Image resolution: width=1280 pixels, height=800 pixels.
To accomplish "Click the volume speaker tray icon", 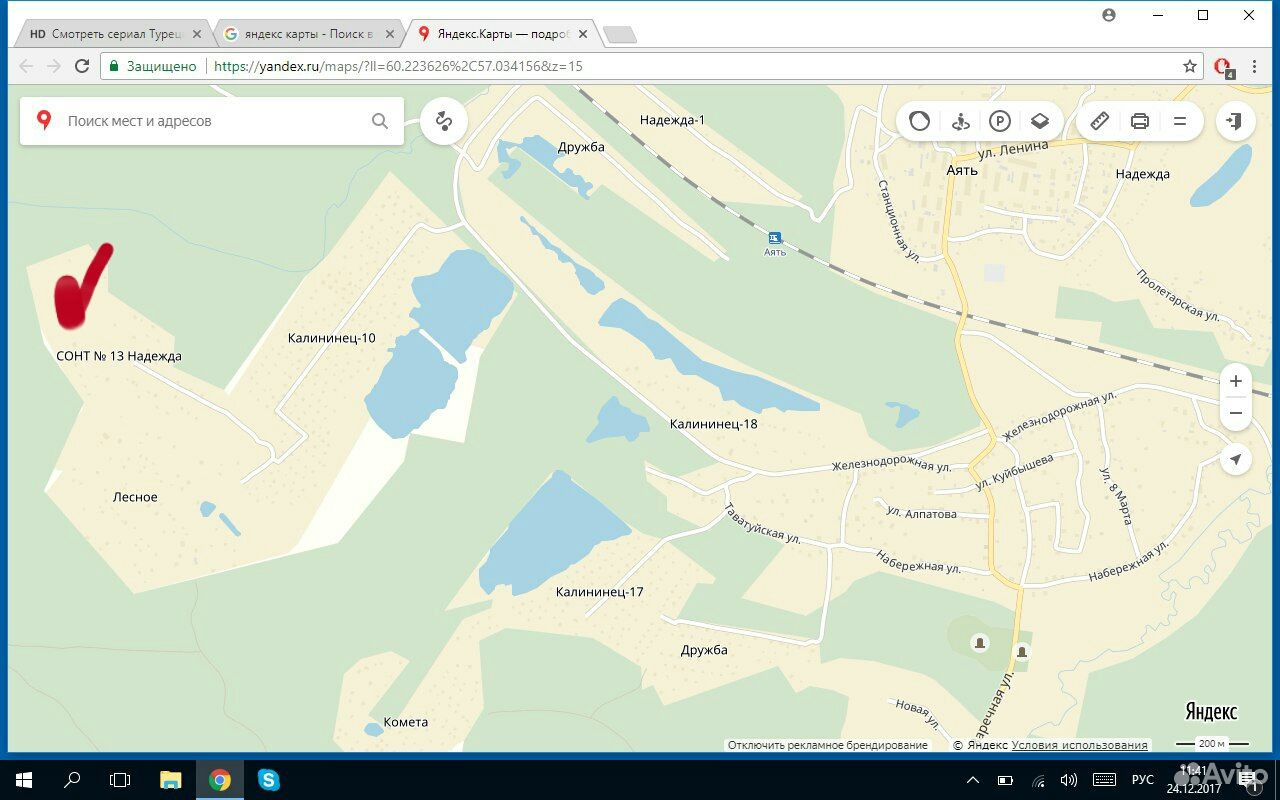I will [x=1069, y=780].
